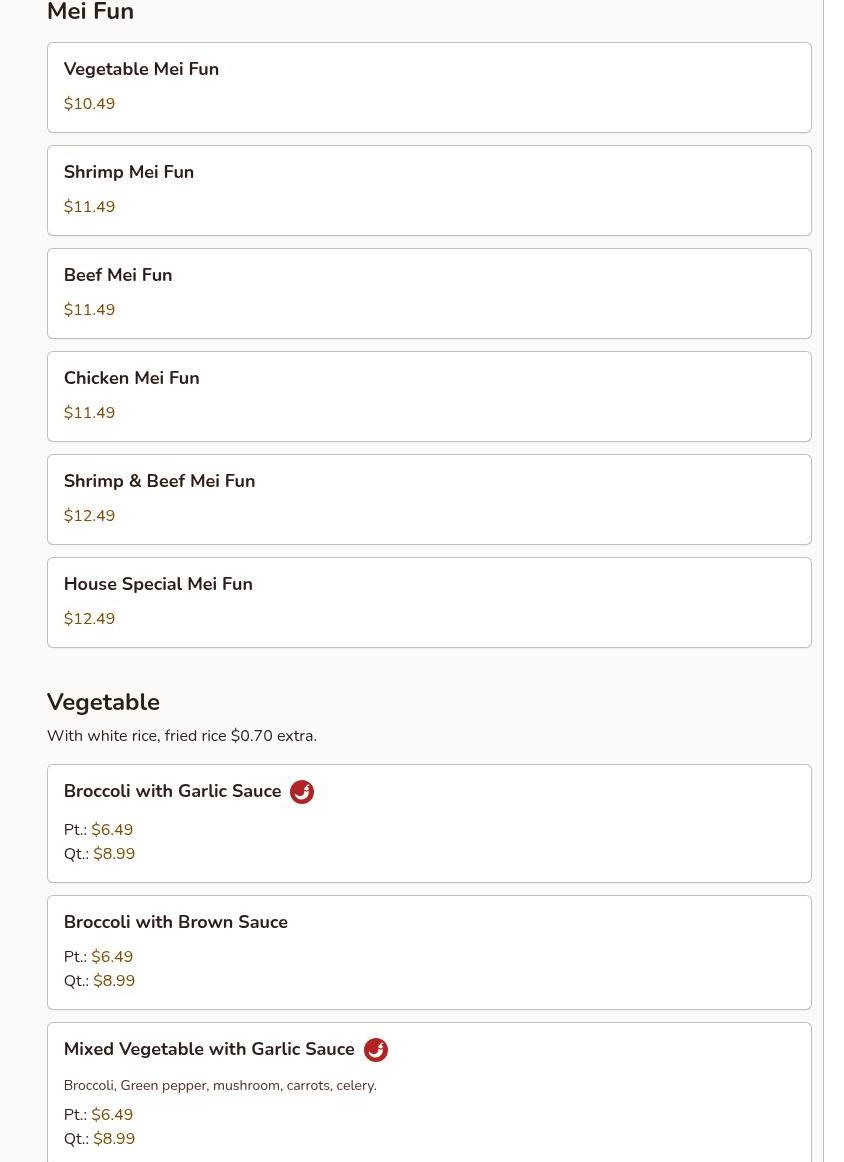Click the $11.49 Chicken Mei Fun price
This screenshot has height=1162, width=844.
tap(89, 413)
